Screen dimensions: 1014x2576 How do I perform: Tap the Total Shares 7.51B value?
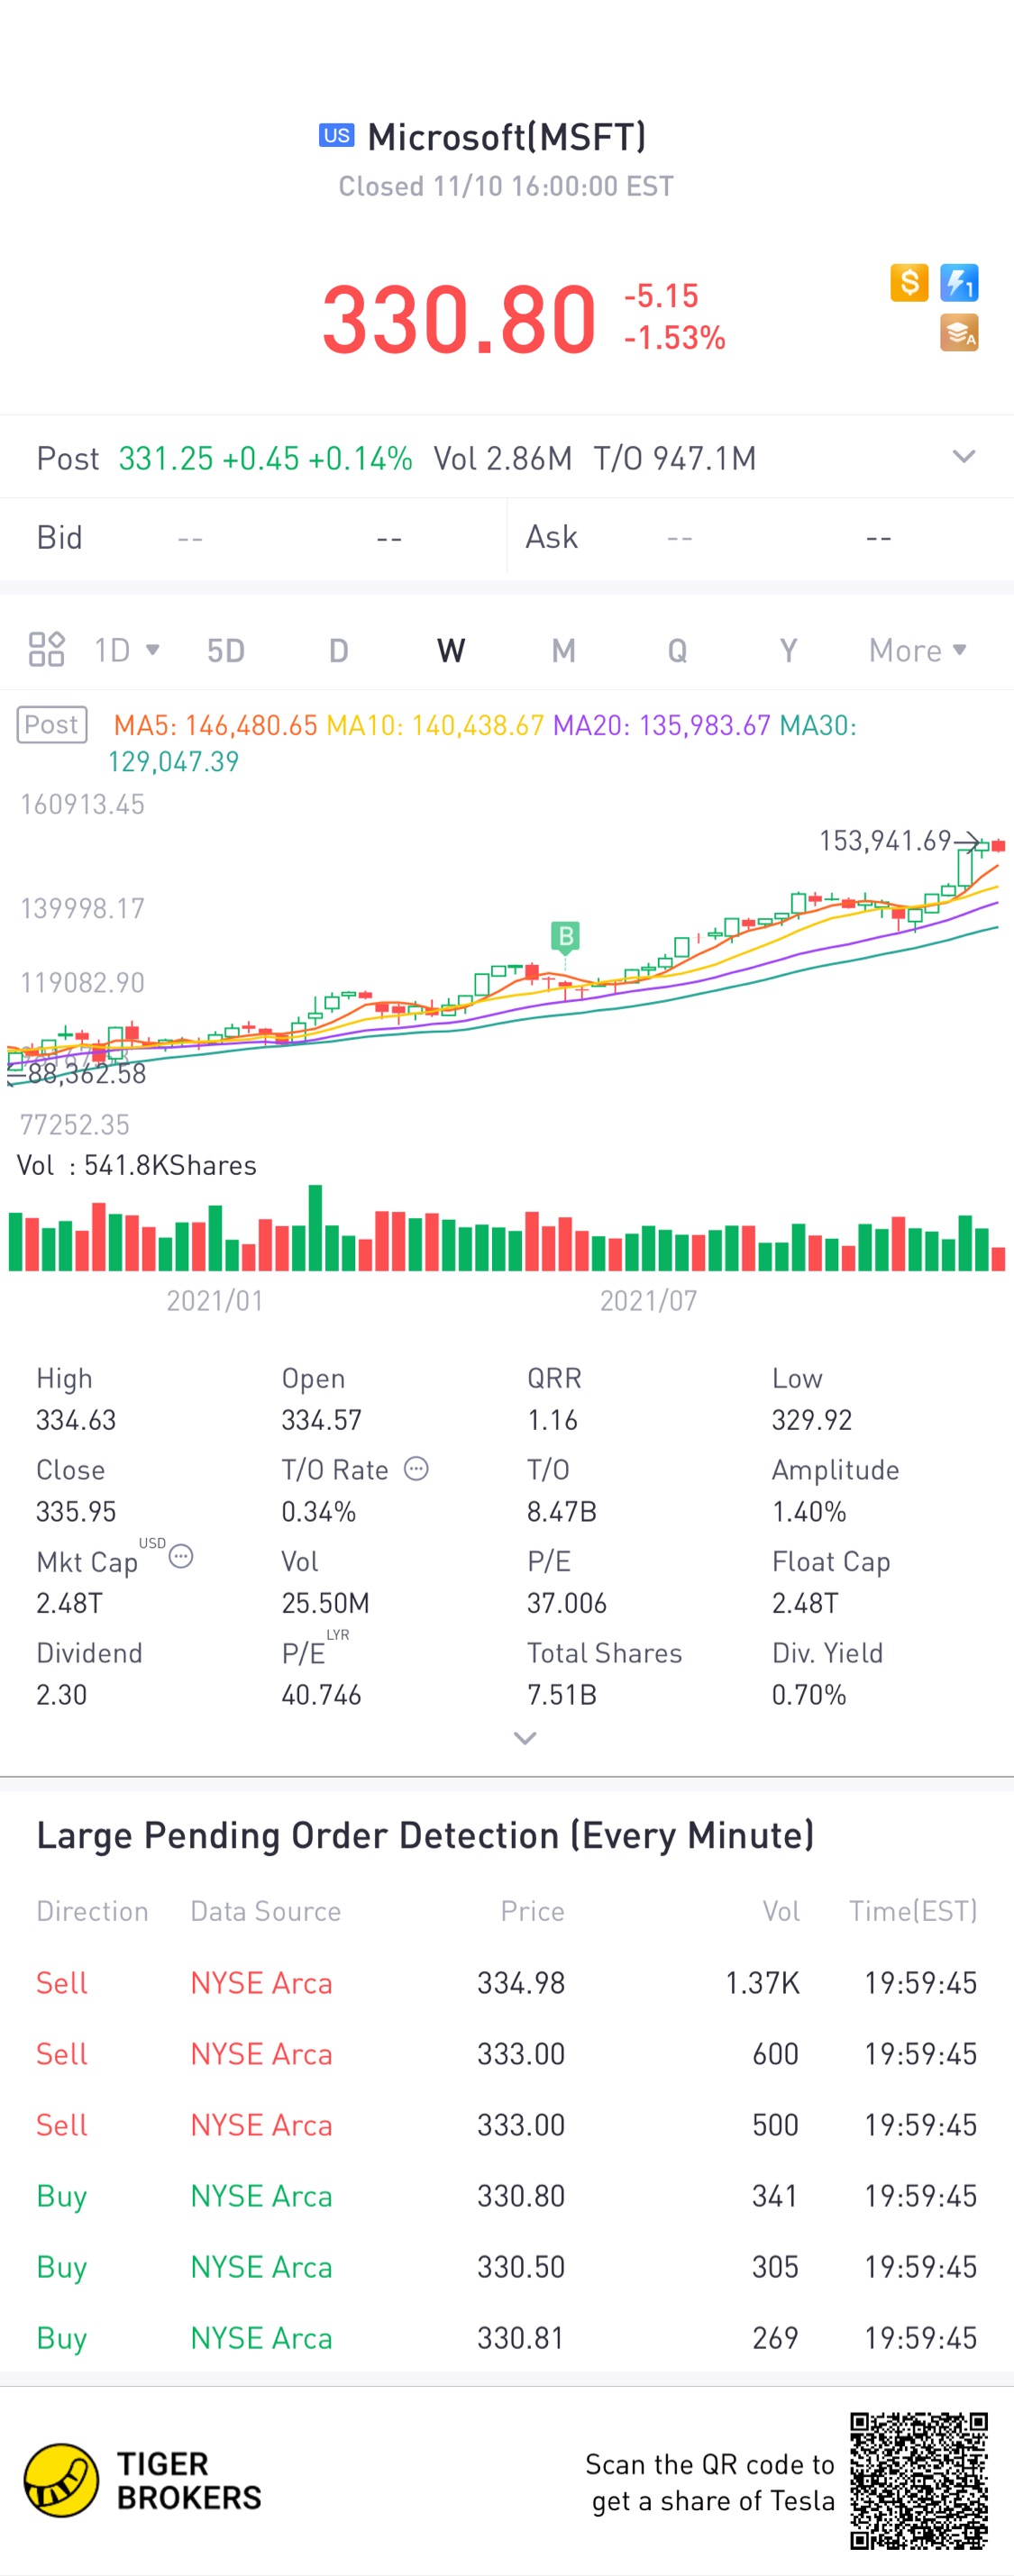[x=562, y=1695]
